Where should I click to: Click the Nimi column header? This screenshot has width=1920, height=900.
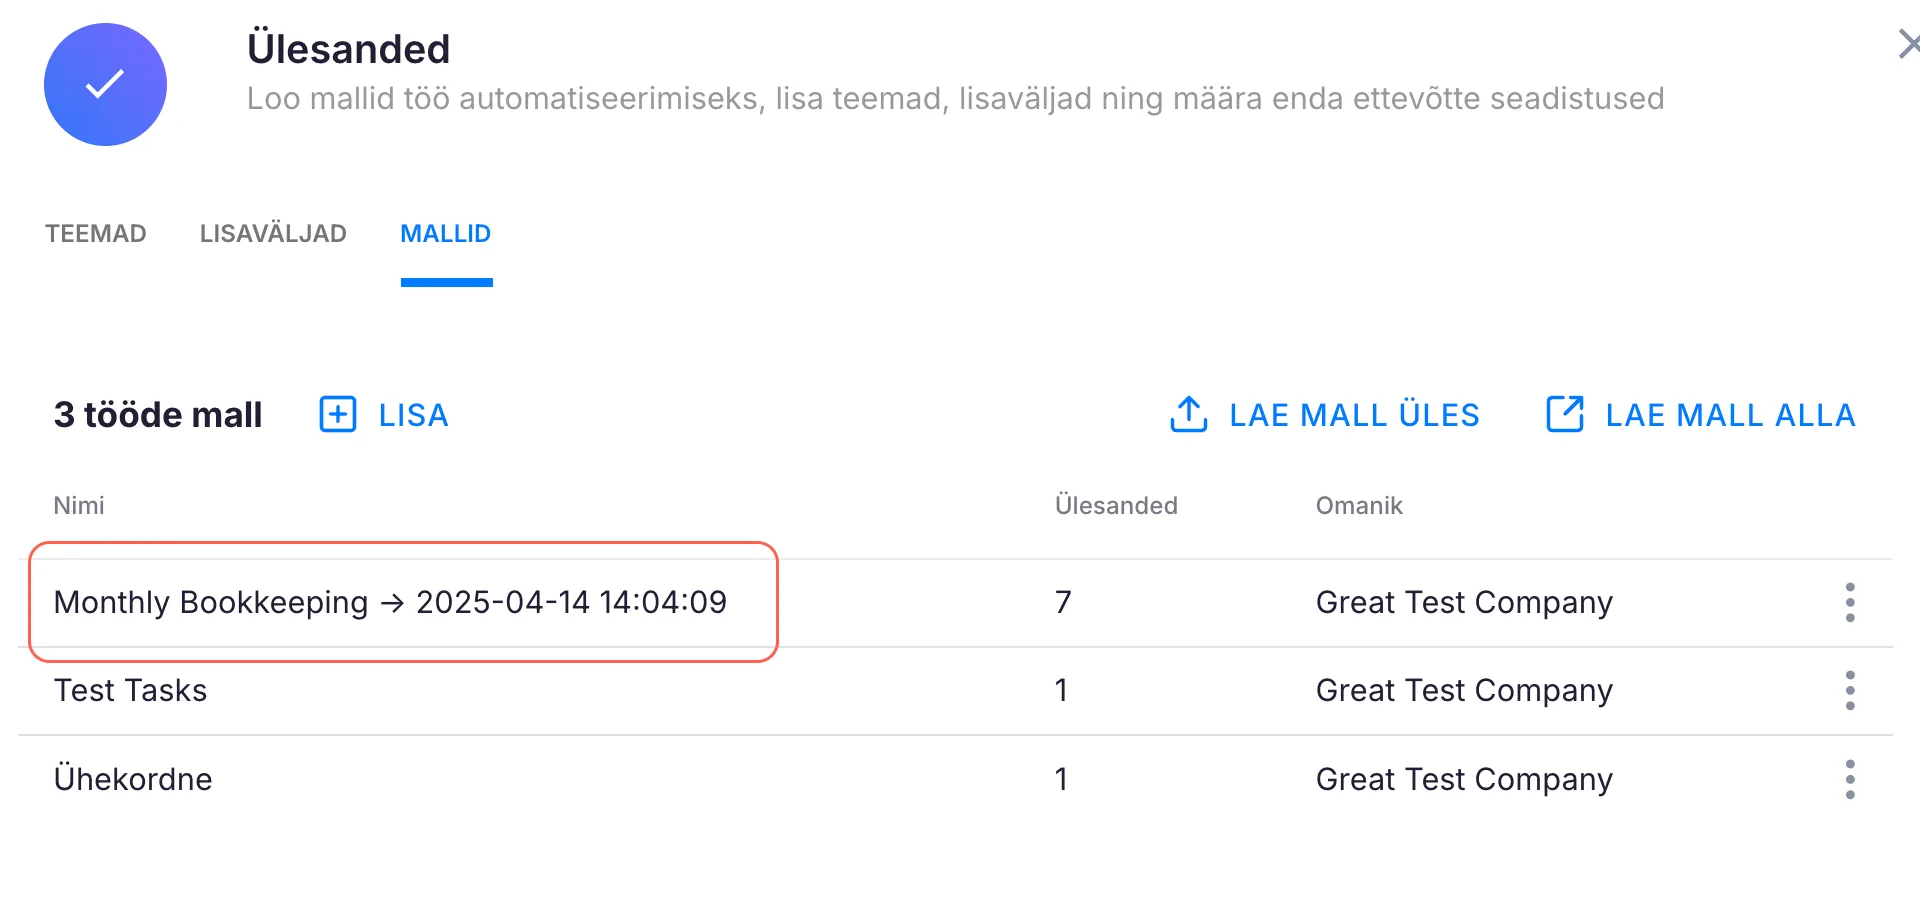[79, 506]
